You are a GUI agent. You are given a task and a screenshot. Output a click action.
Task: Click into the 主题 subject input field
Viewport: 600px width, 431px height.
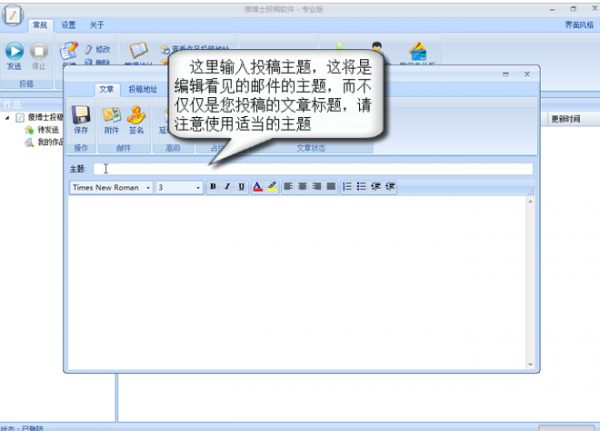tap(313, 169)
